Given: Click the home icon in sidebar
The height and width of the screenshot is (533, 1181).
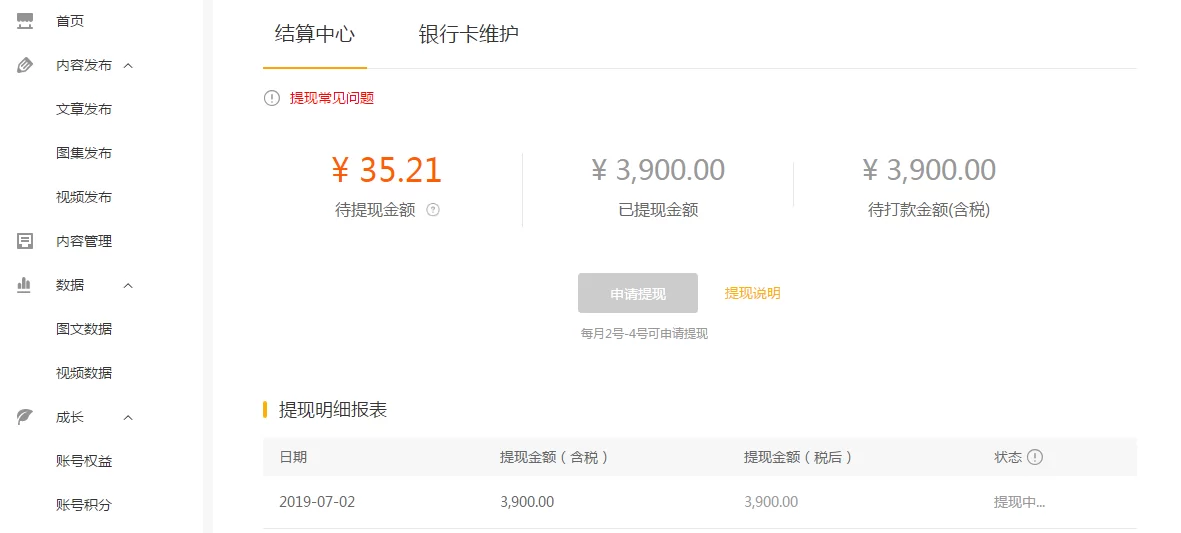Looking at the screenshot, I should click(x=26, y=21).
